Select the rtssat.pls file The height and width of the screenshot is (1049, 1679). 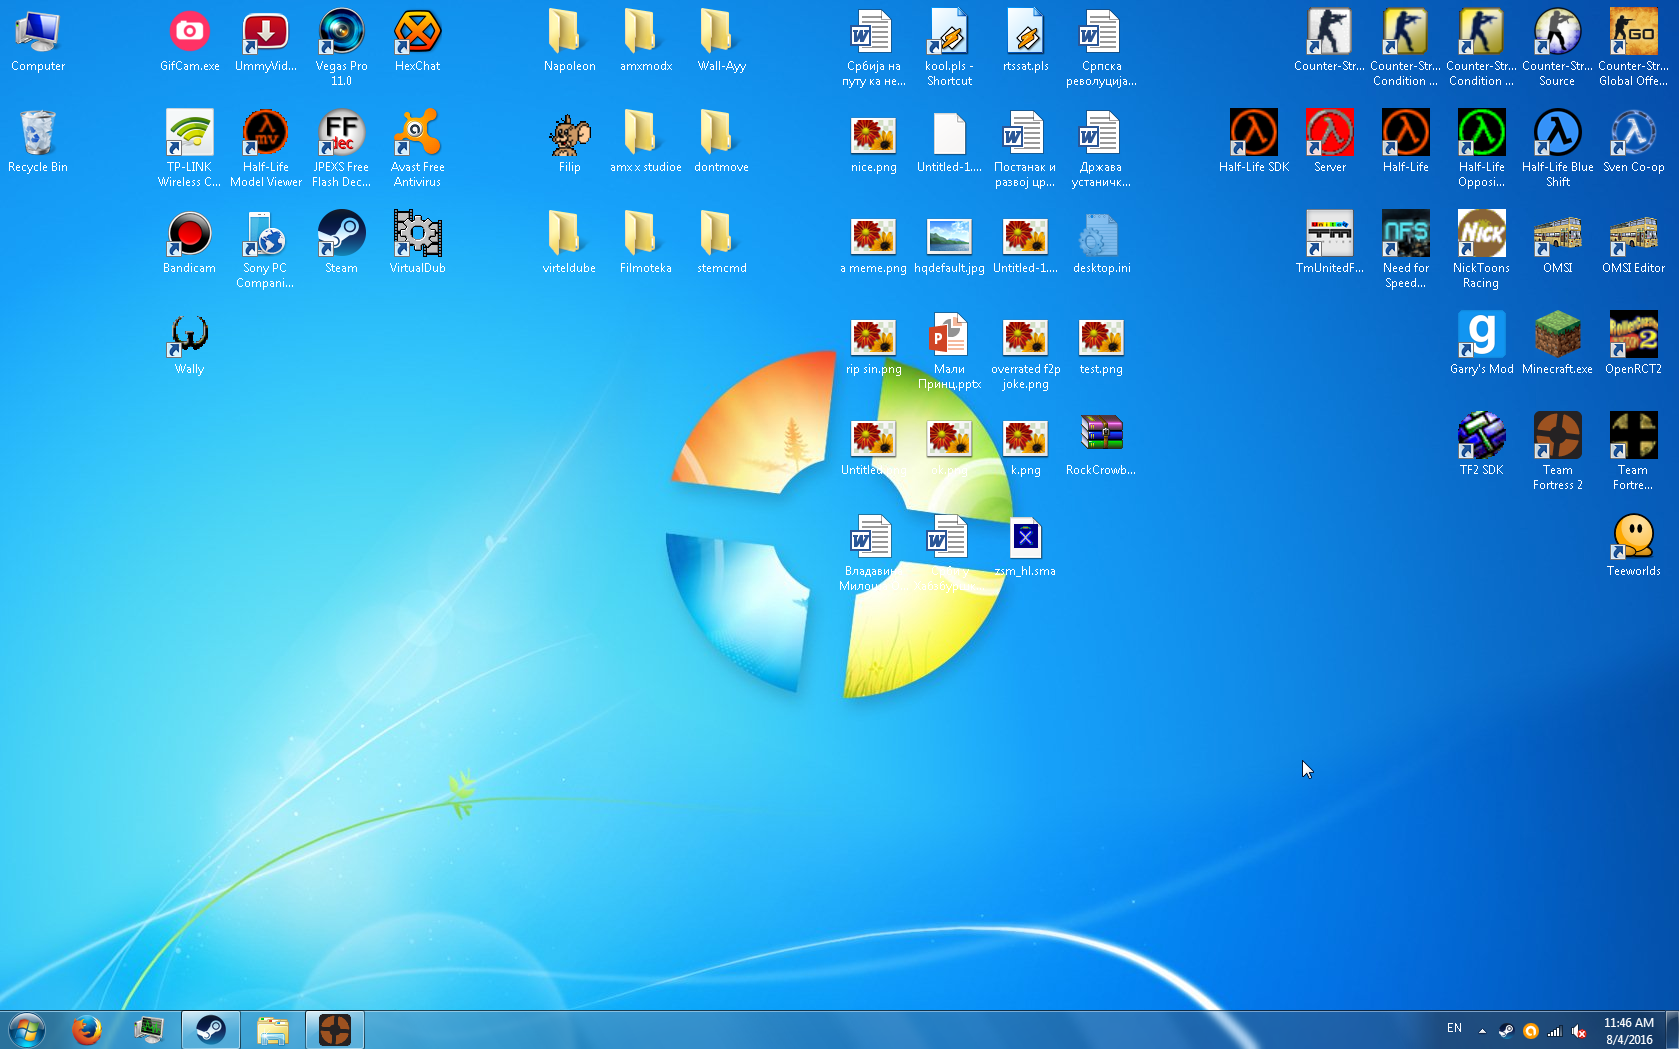[1025, 42]
